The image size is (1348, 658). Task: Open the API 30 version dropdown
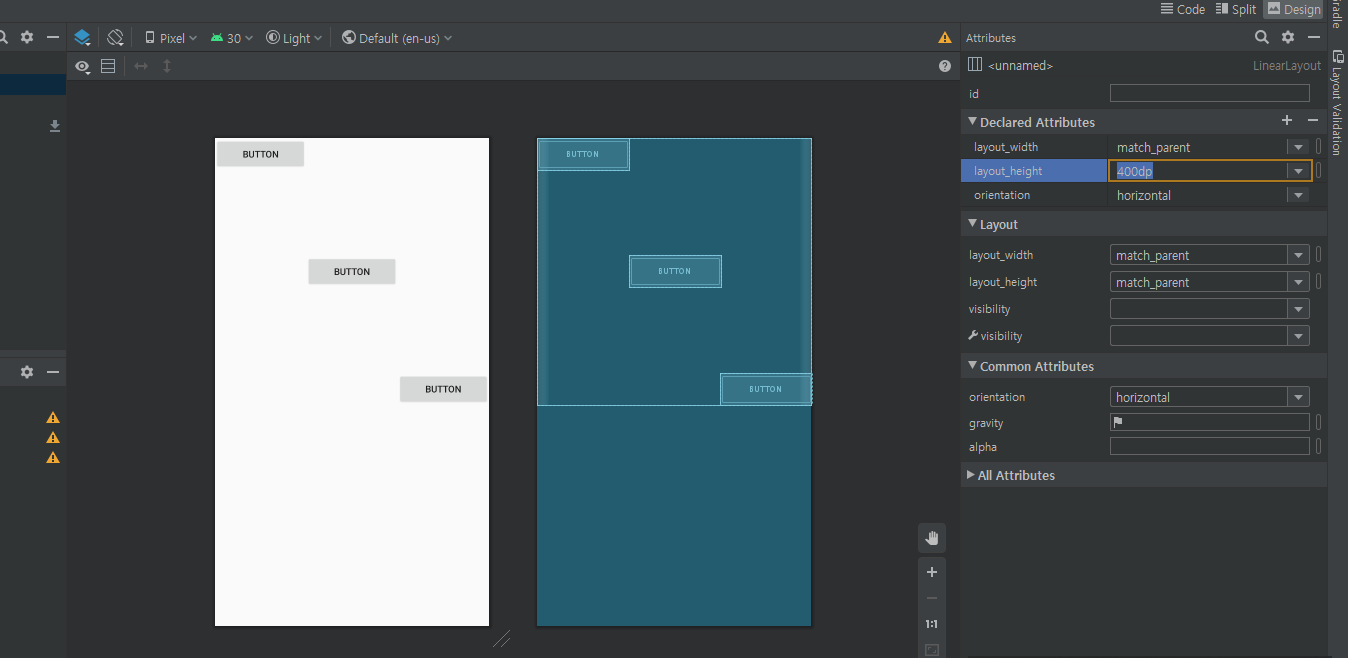[232, 38]
